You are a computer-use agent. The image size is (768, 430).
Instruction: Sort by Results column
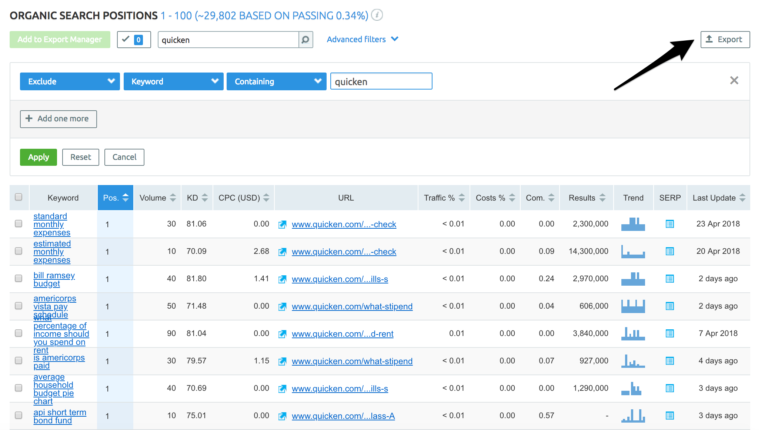tap(587, 198)
